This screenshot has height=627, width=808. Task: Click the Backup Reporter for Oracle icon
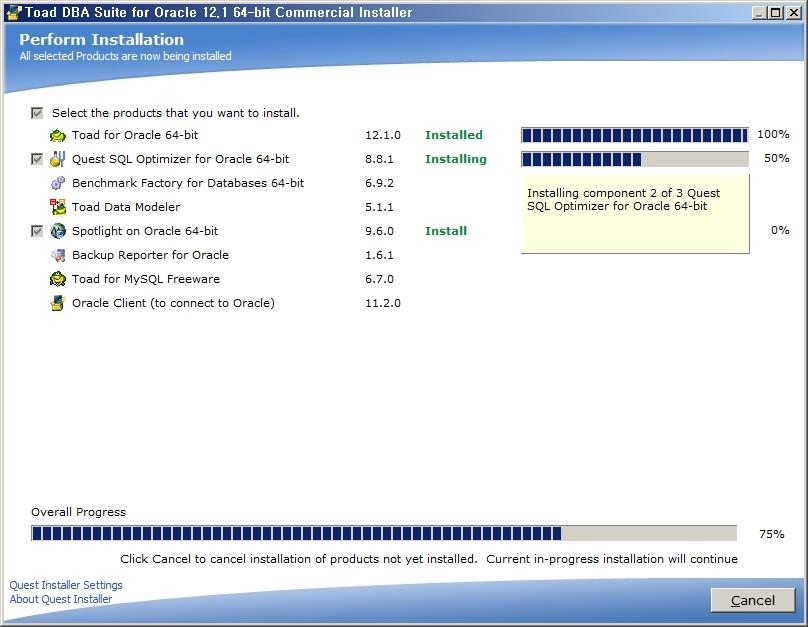(58, 255)
